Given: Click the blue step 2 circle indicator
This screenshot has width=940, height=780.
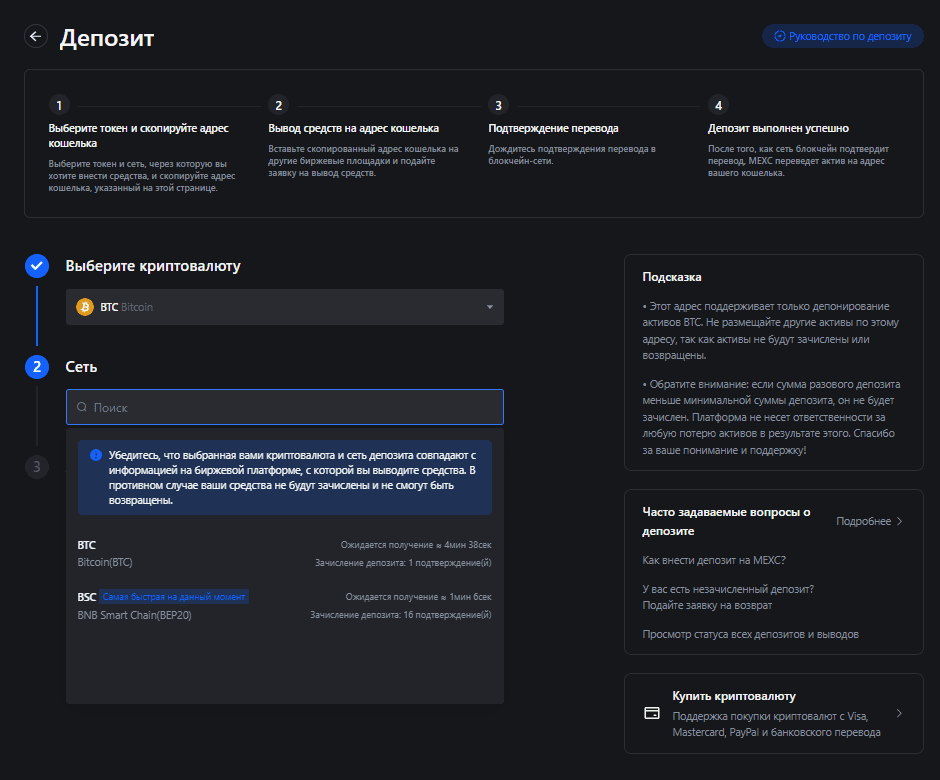Looking at the screenshot, I should (37, 367).
